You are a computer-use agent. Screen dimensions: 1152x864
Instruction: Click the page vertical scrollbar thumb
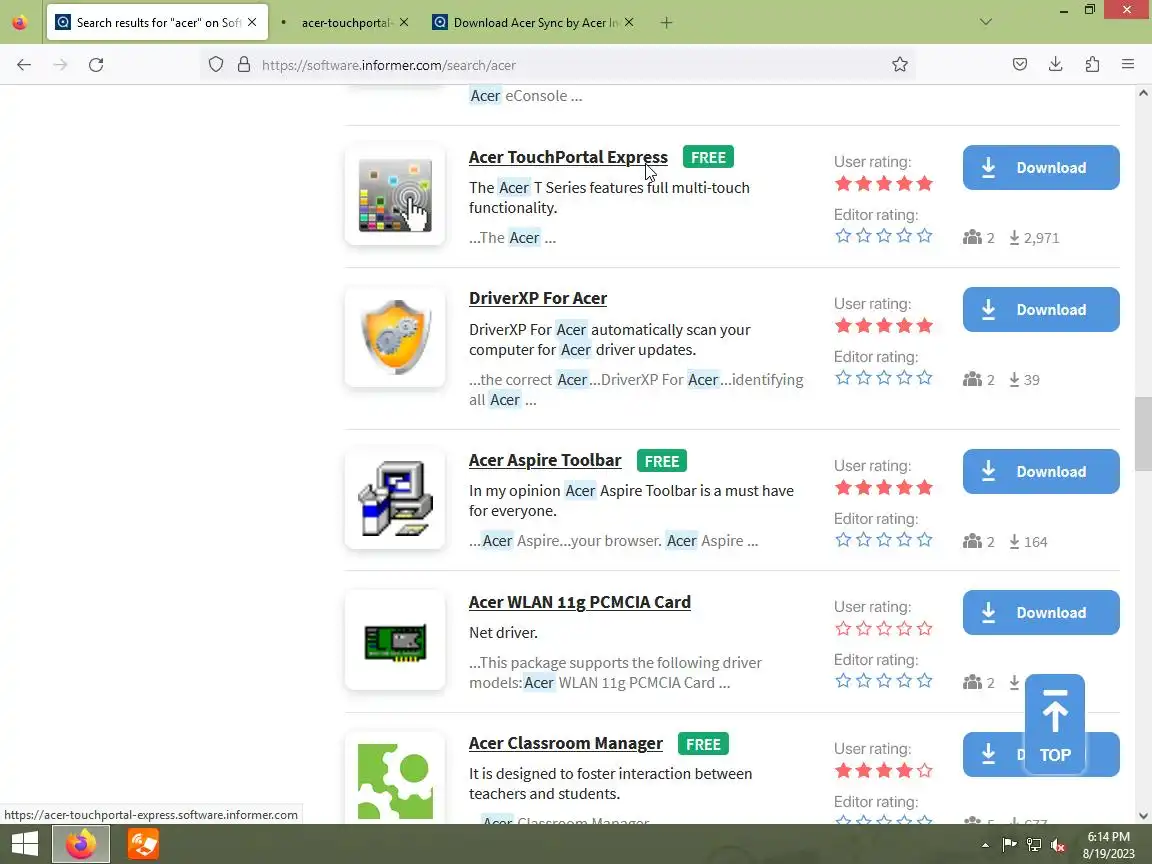(1143, 434)
